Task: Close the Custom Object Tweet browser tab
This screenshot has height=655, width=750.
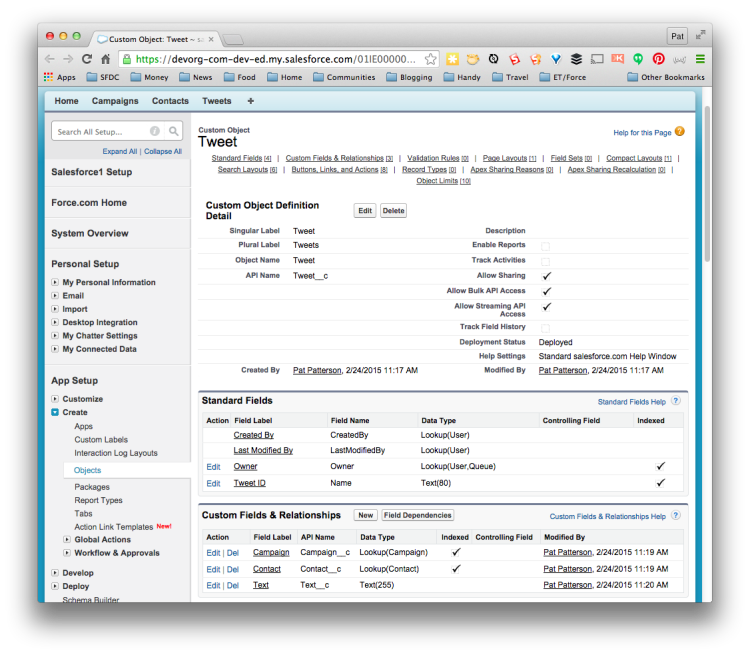Action: point(211,39)
